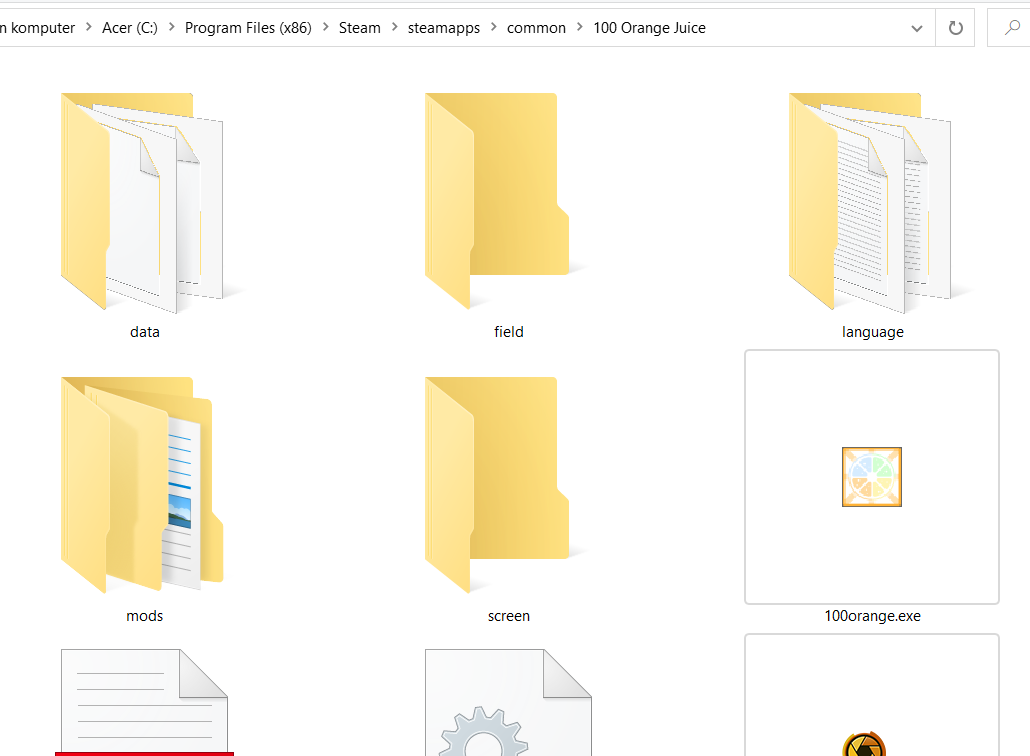Navigate to Steam breadcrumb
The width and height of the screenshot is (1030, 756).
[360, 28]
